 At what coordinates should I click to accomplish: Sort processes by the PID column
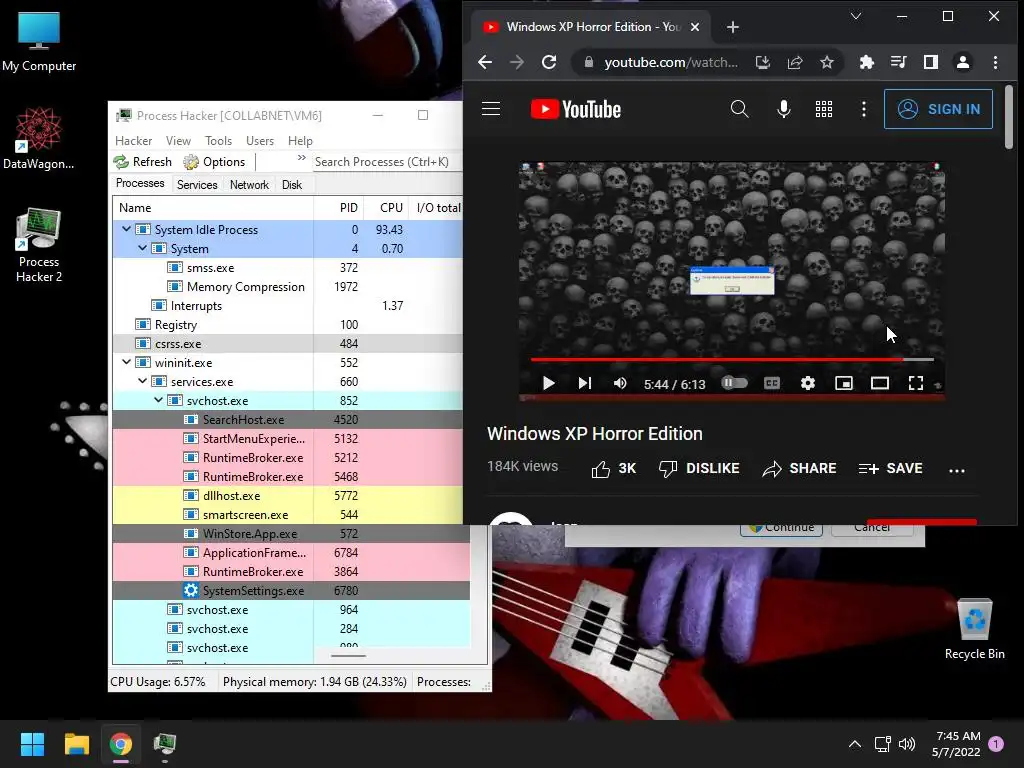click(339, 208)
